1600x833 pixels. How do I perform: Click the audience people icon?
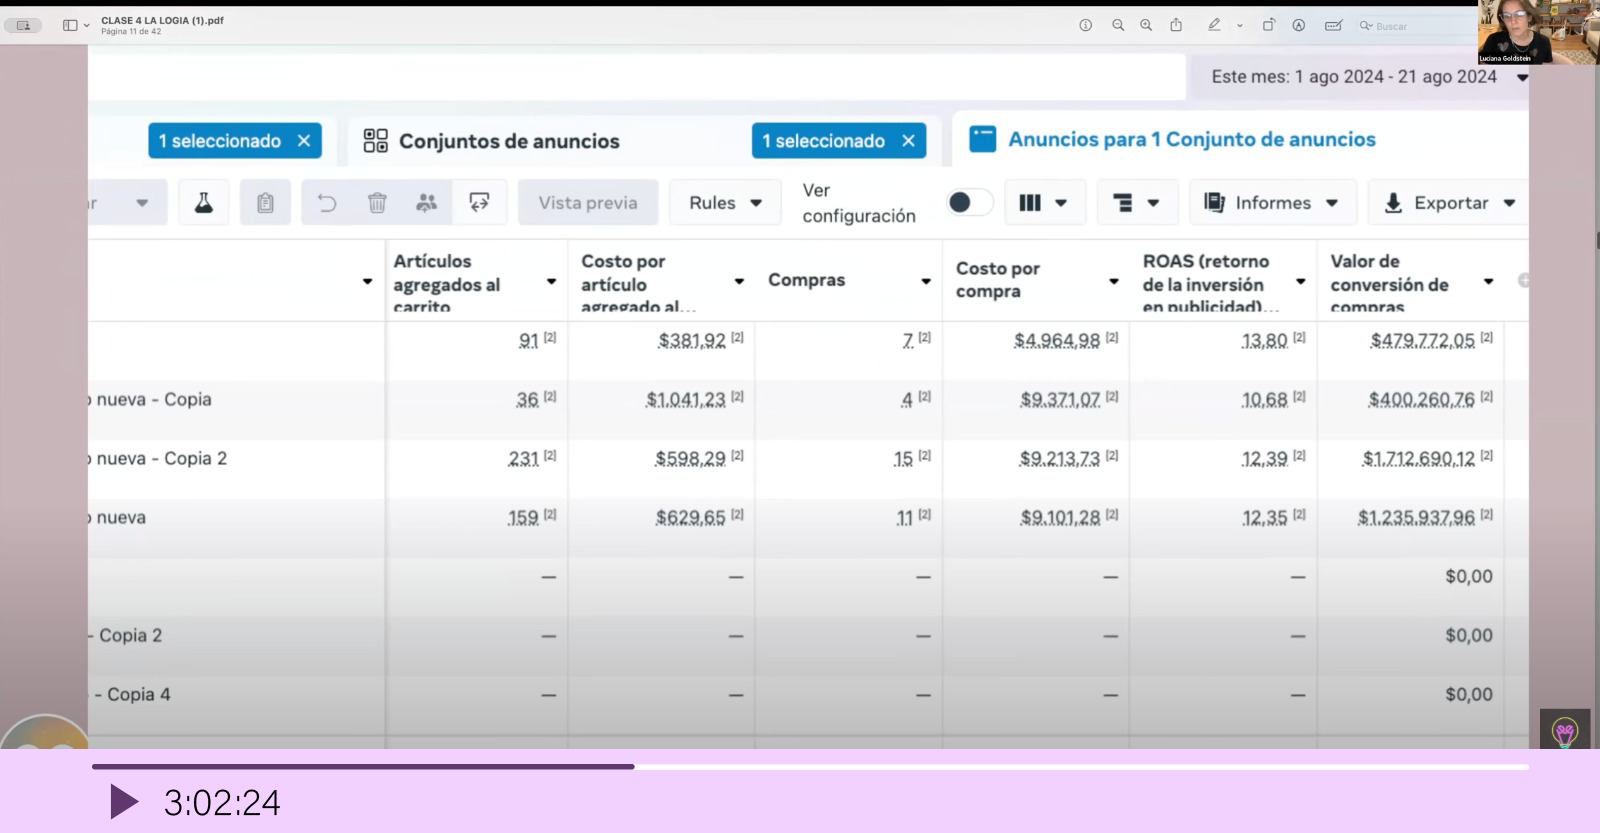click(x=427, y=203)
